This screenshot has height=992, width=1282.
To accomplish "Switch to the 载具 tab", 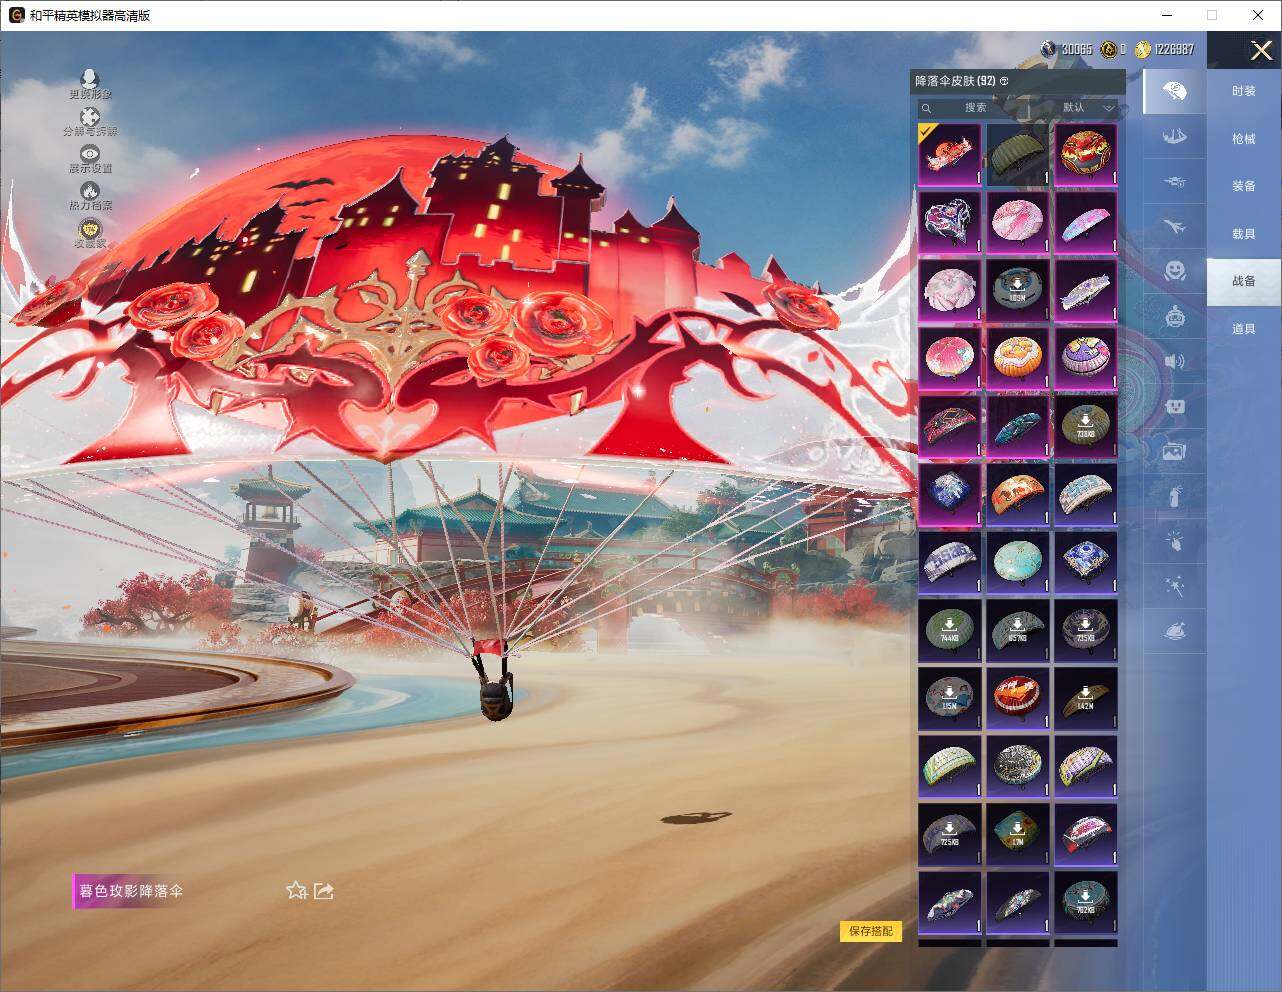I will tap(1243, 233).
